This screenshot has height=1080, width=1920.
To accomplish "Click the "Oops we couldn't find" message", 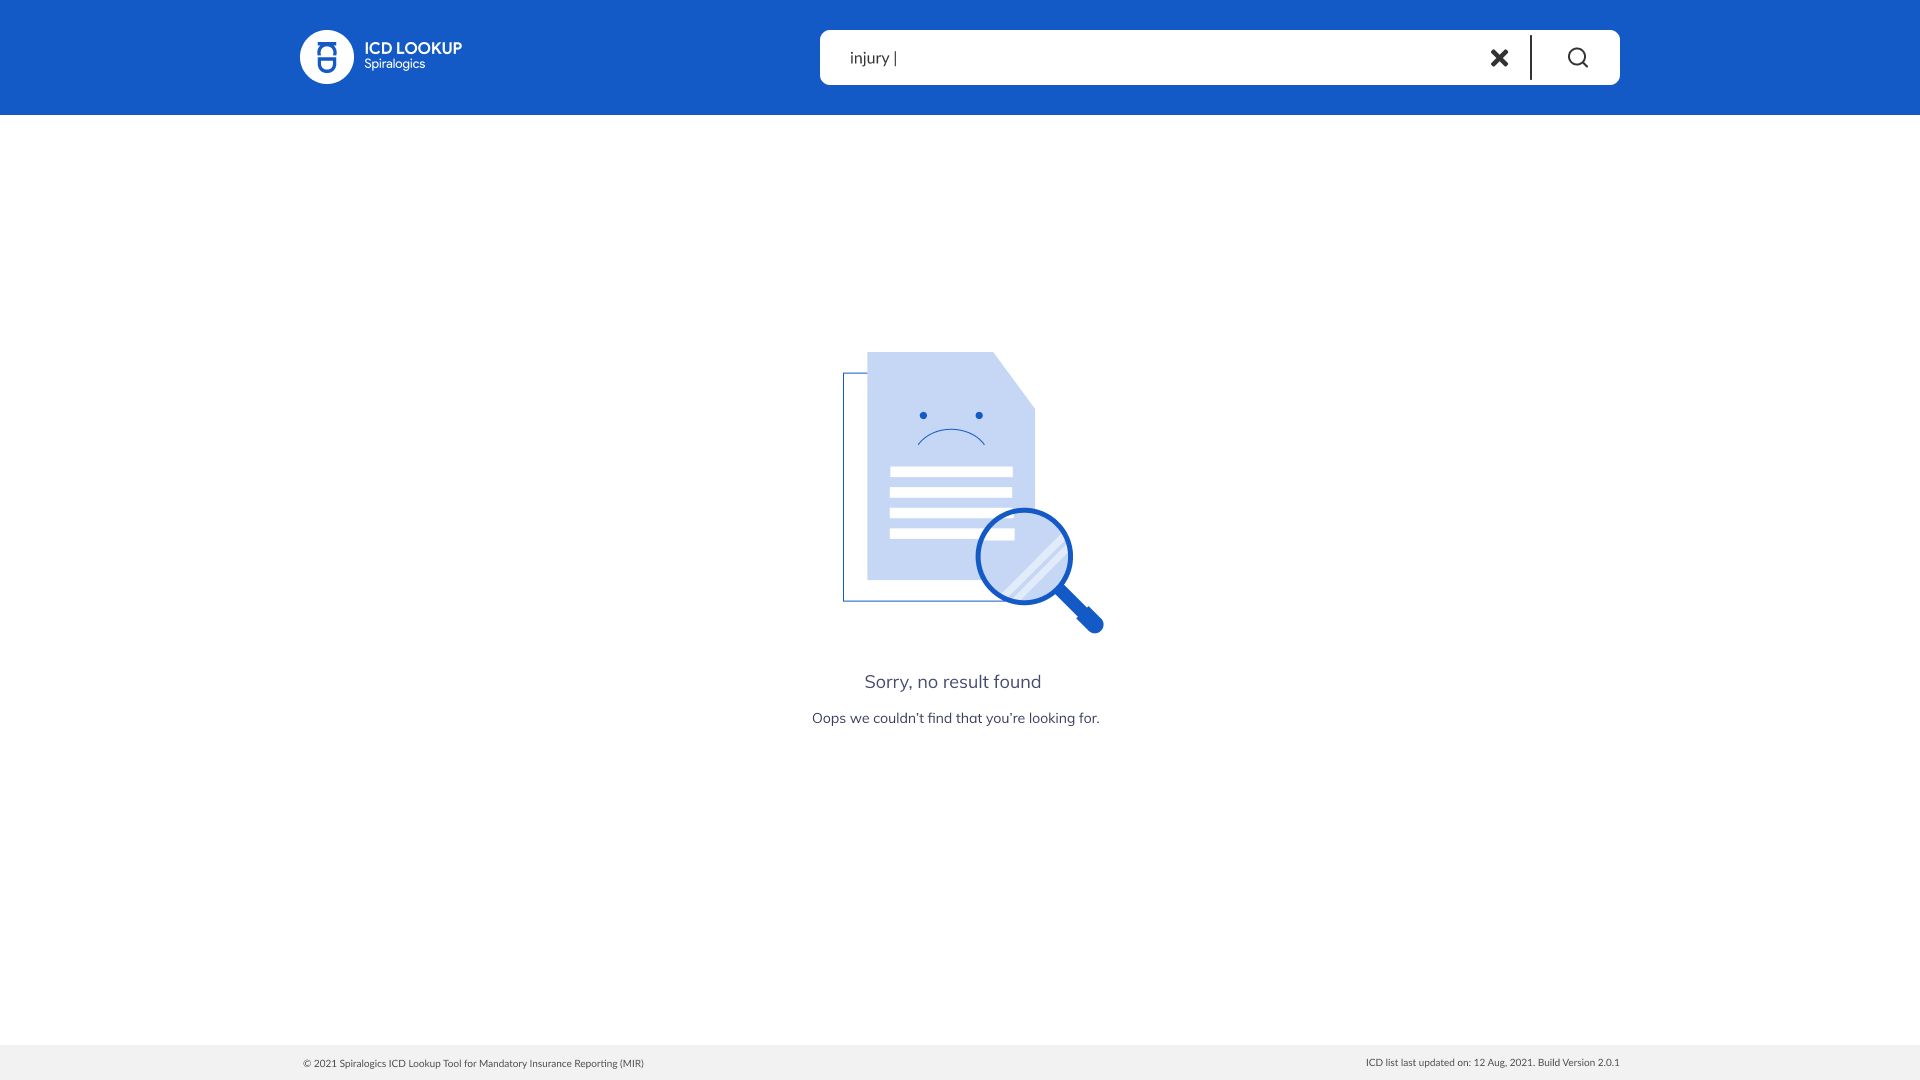I will coord(955,718).
